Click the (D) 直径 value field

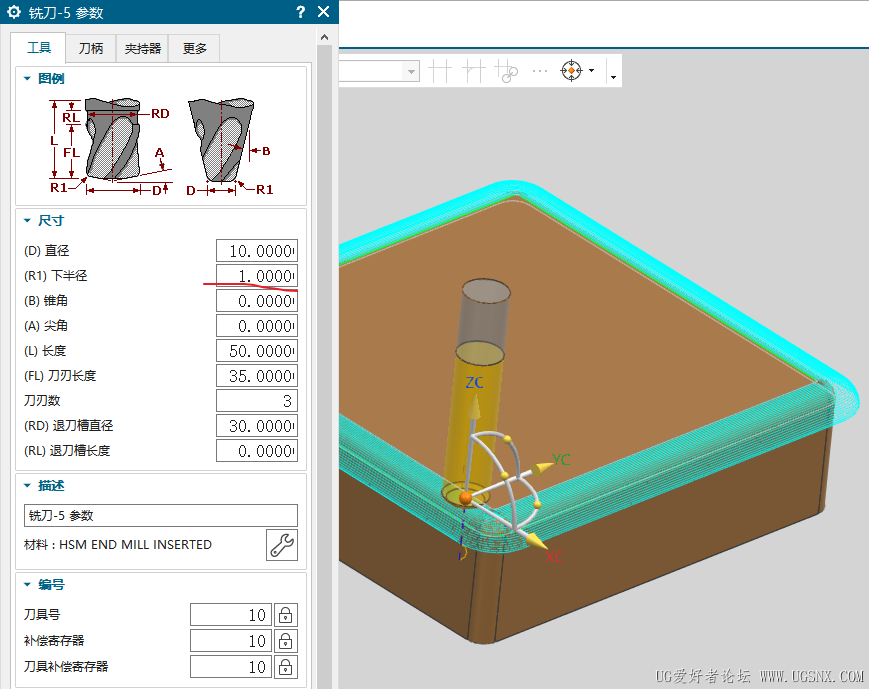coord(257,251)
